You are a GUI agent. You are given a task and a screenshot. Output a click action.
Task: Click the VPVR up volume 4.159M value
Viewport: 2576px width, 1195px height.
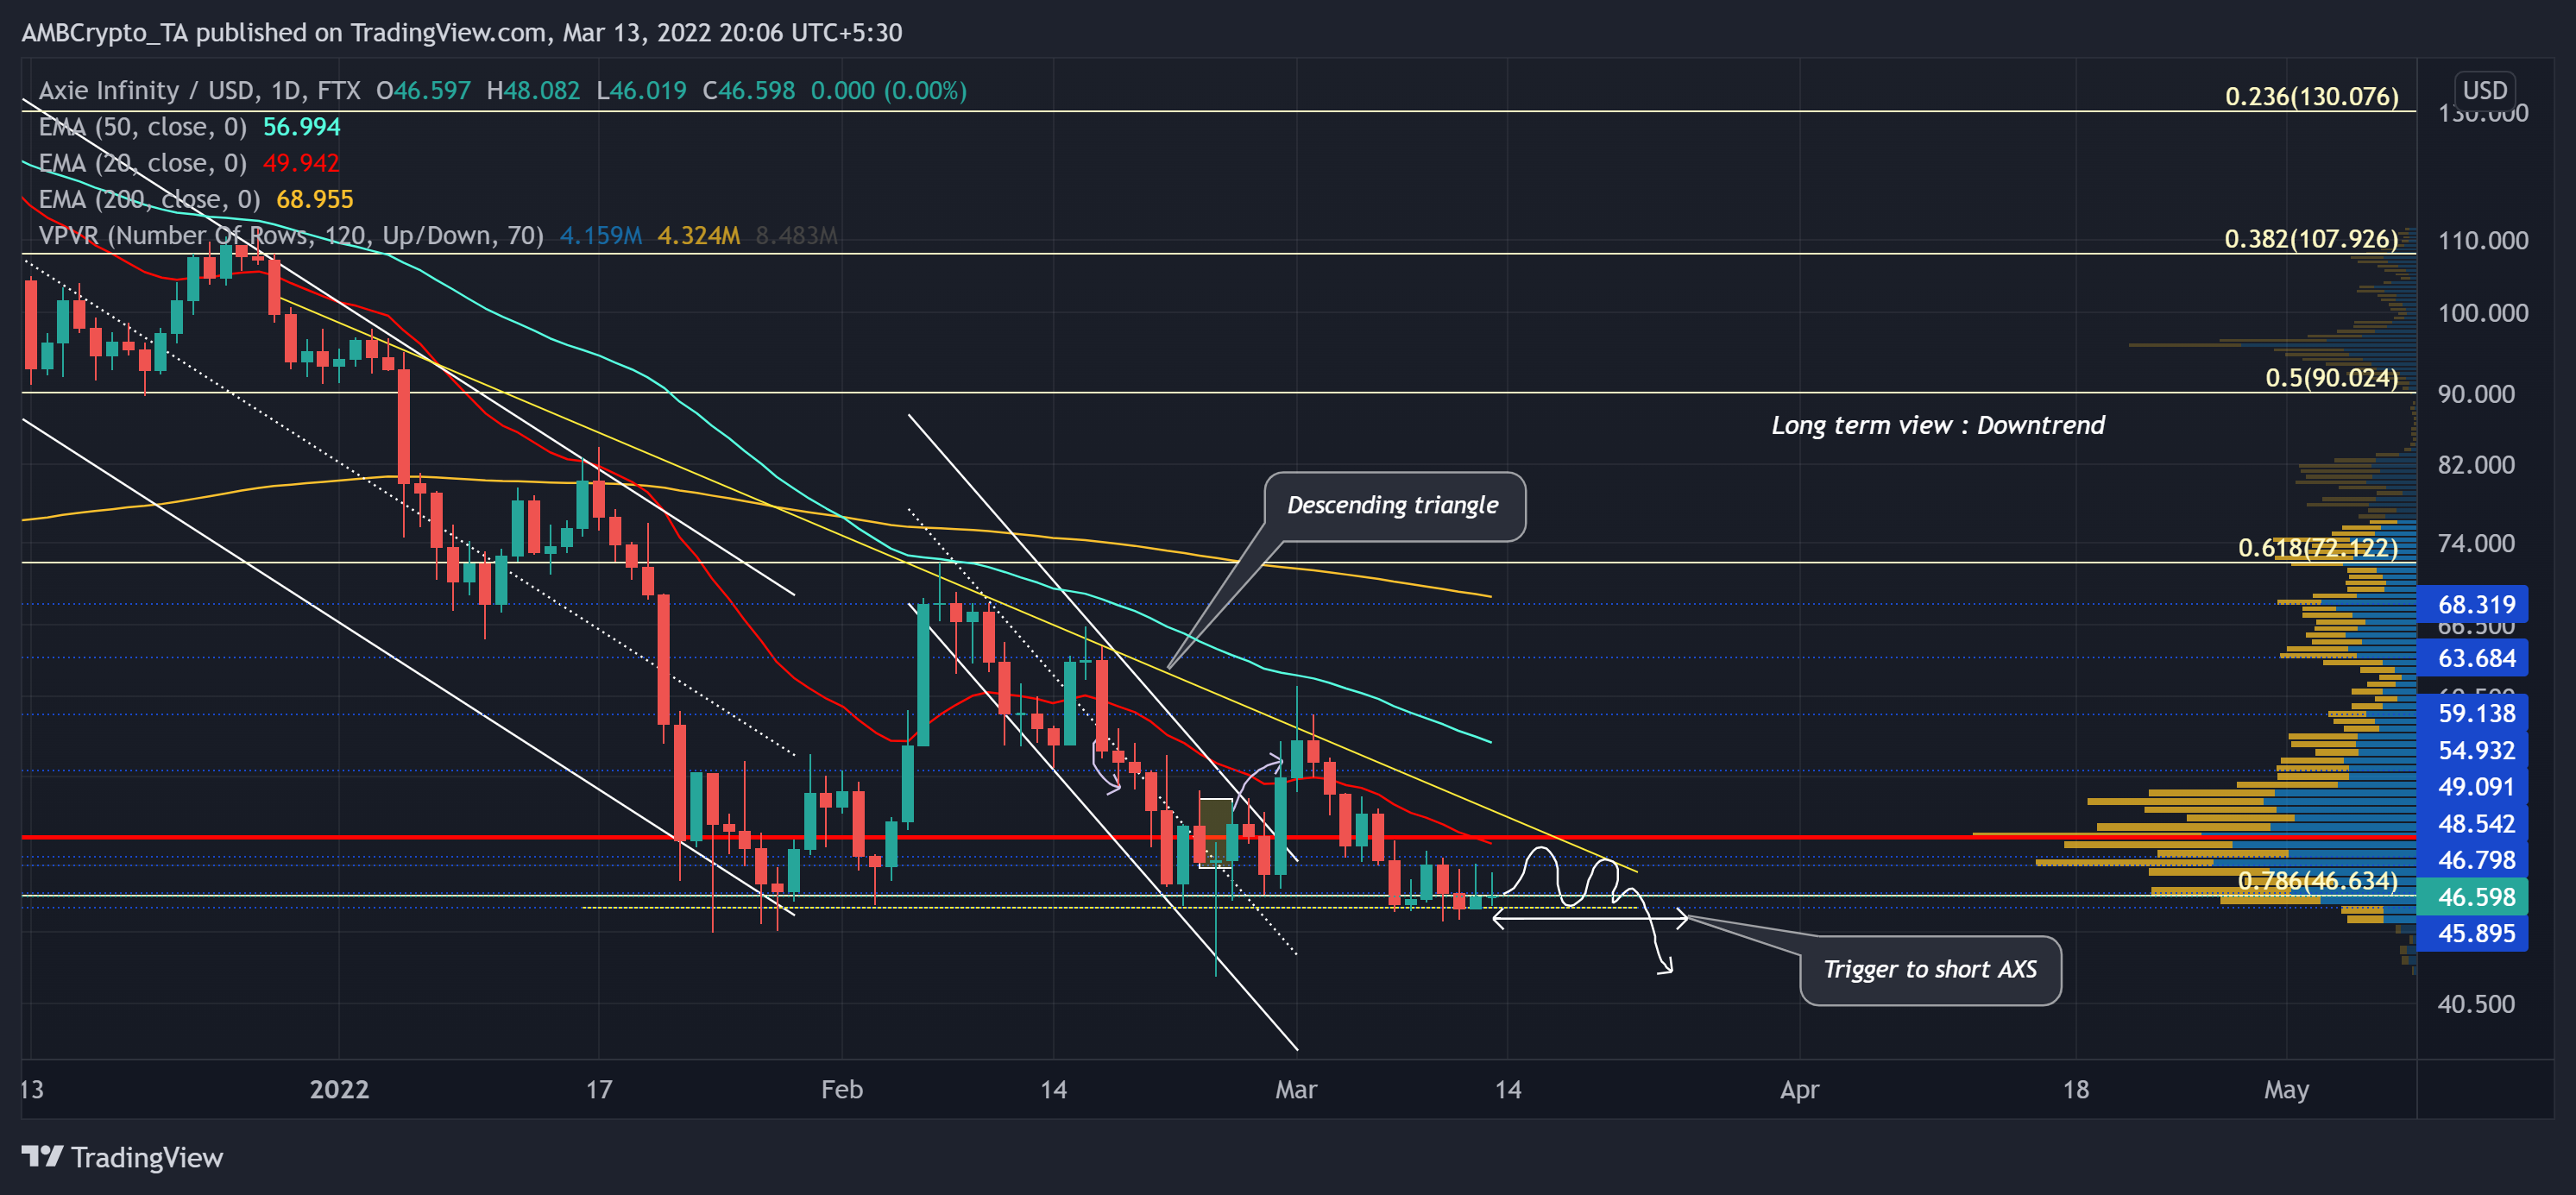[601, 235]
